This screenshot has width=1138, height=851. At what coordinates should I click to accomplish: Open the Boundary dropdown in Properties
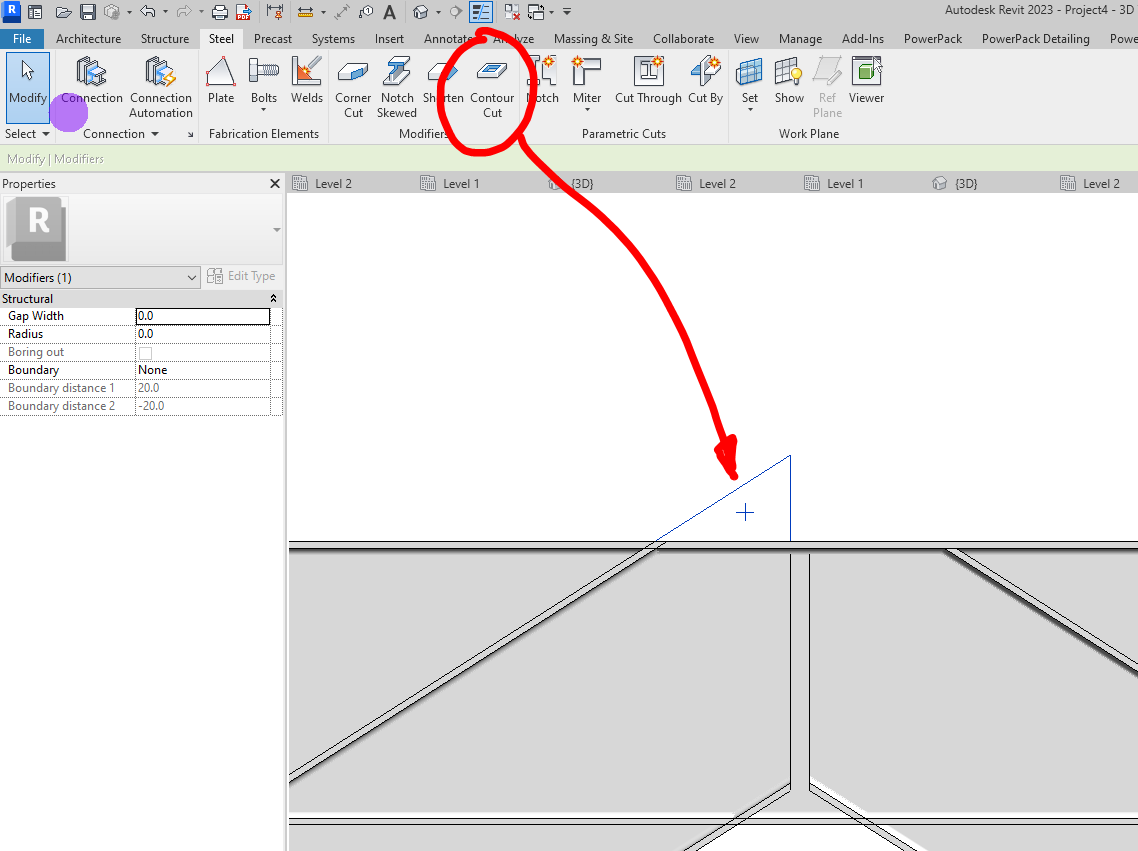[x=203, y=369]
